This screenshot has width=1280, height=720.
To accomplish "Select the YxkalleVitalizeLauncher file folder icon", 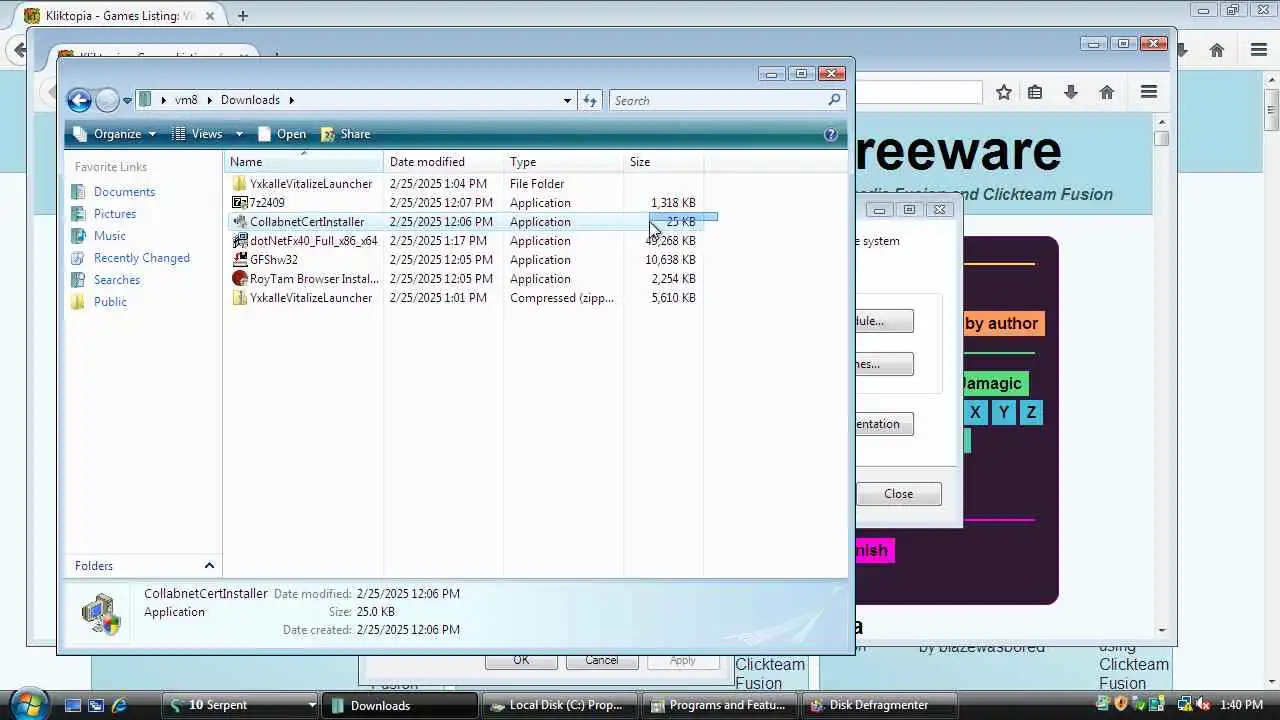I will pyautogui.click(x=239, y=184).
